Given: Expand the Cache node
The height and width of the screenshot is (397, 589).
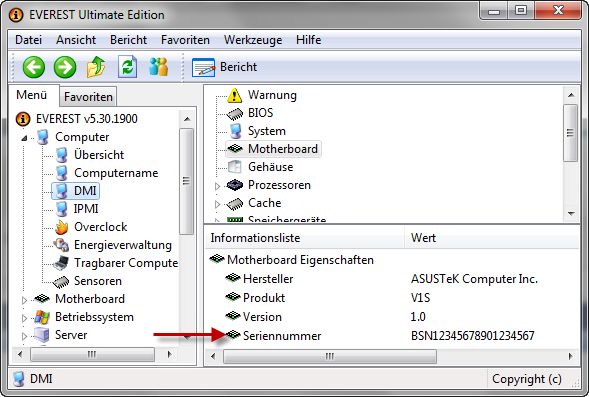Looking at the screenshot, I should click(217, 204).
